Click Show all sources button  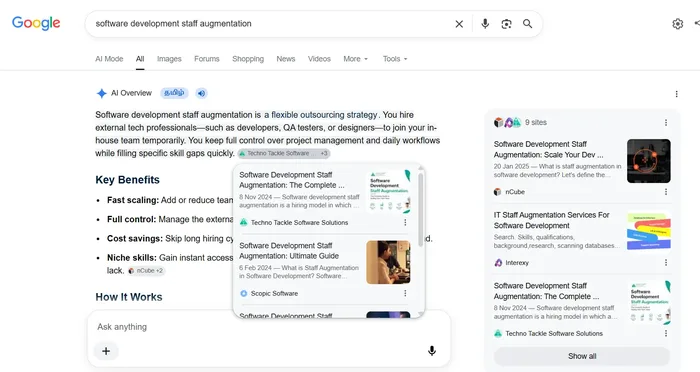click(582, 356)
